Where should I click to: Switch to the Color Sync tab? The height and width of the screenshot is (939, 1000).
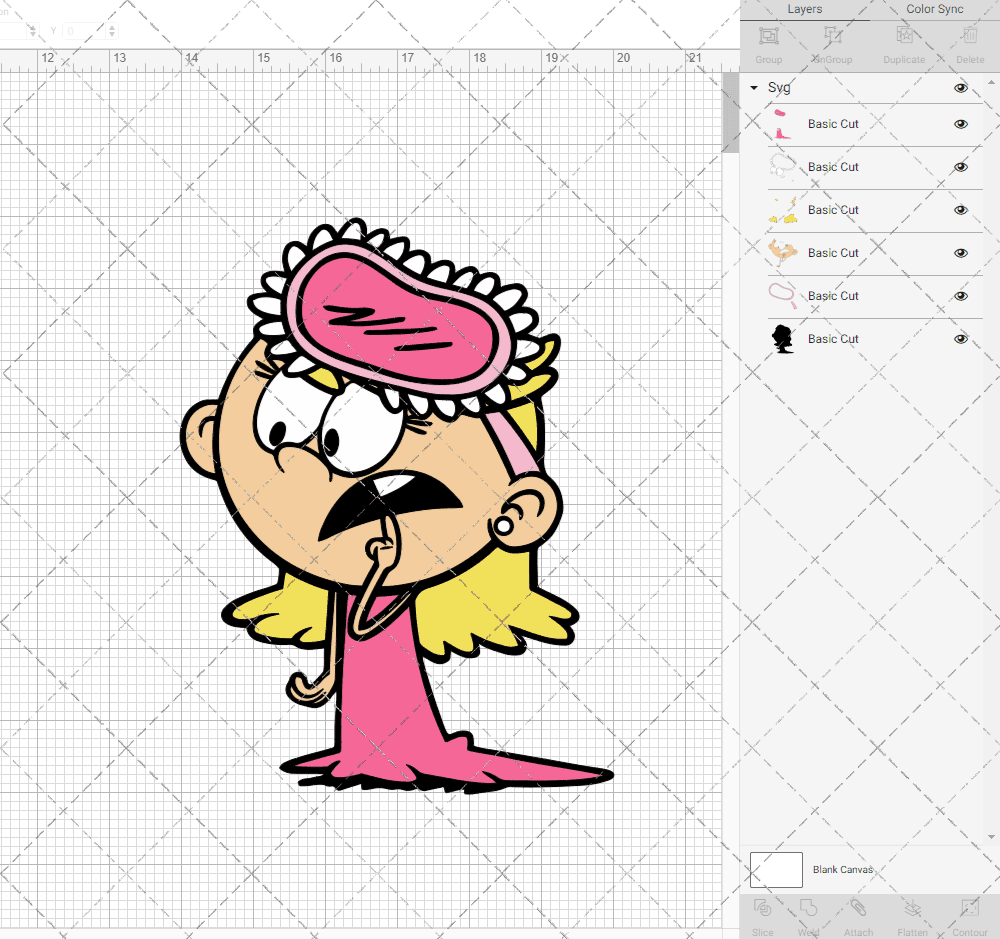click(934, 10)
